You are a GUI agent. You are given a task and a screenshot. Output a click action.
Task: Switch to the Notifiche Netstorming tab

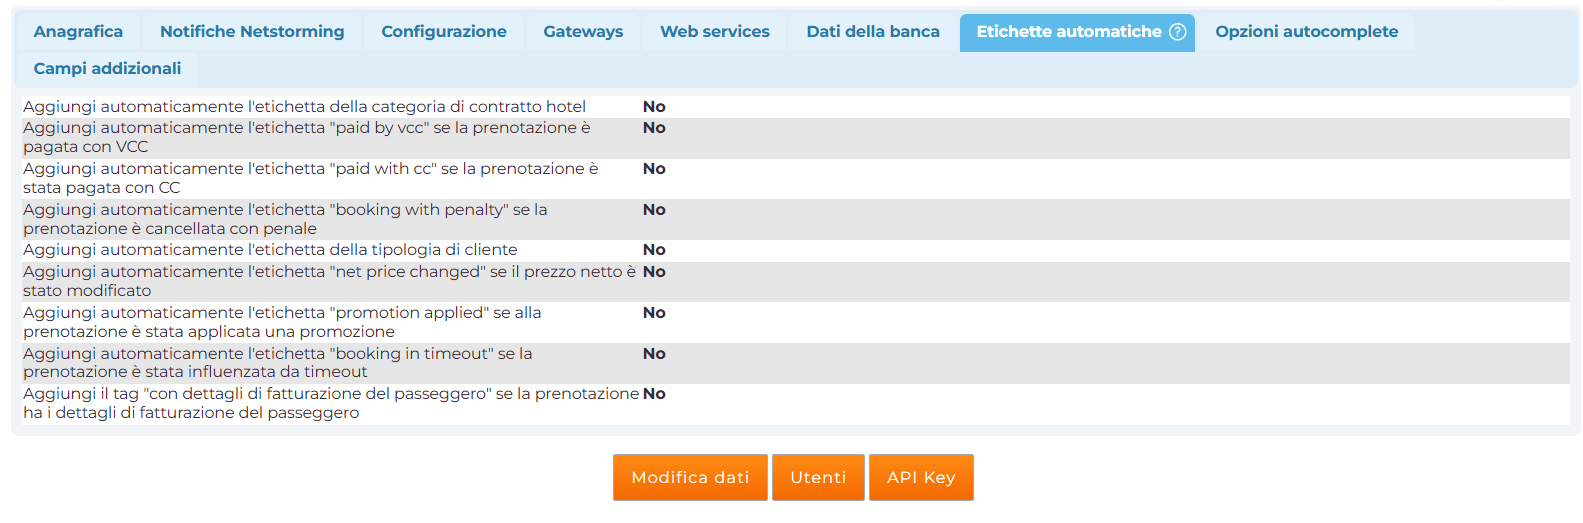[252, 32]
